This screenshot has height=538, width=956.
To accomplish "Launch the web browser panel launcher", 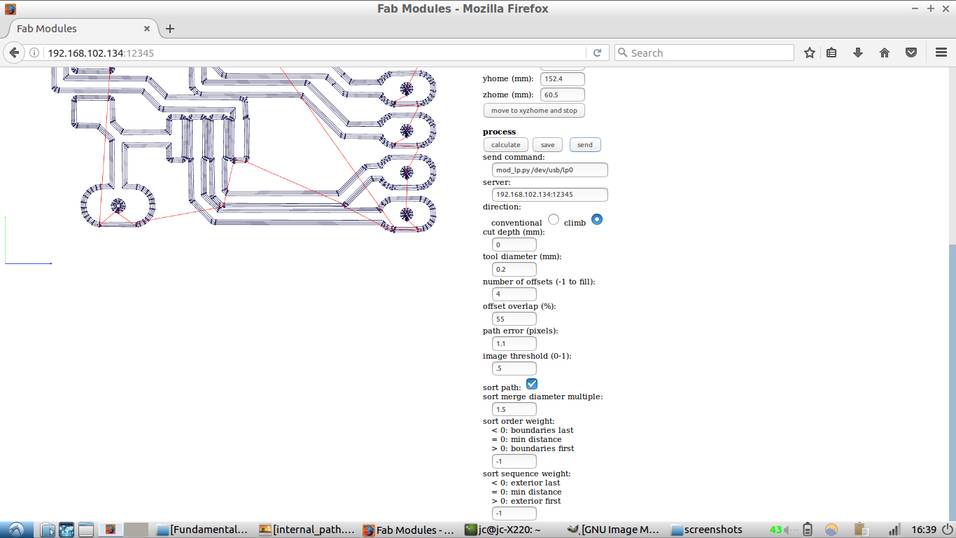I will coord(66,529).
